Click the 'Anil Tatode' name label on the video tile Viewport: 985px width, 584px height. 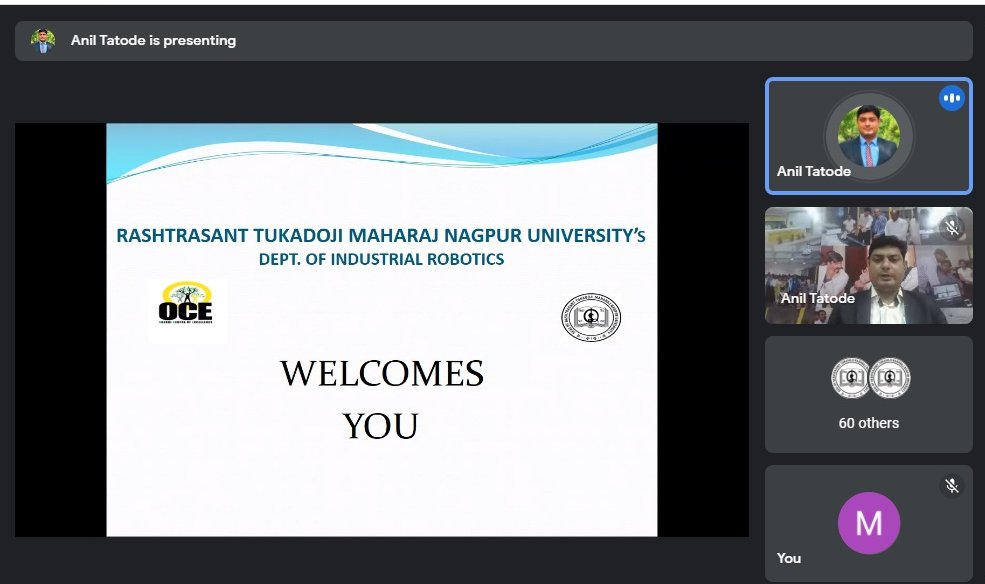[x=817, y=298]
